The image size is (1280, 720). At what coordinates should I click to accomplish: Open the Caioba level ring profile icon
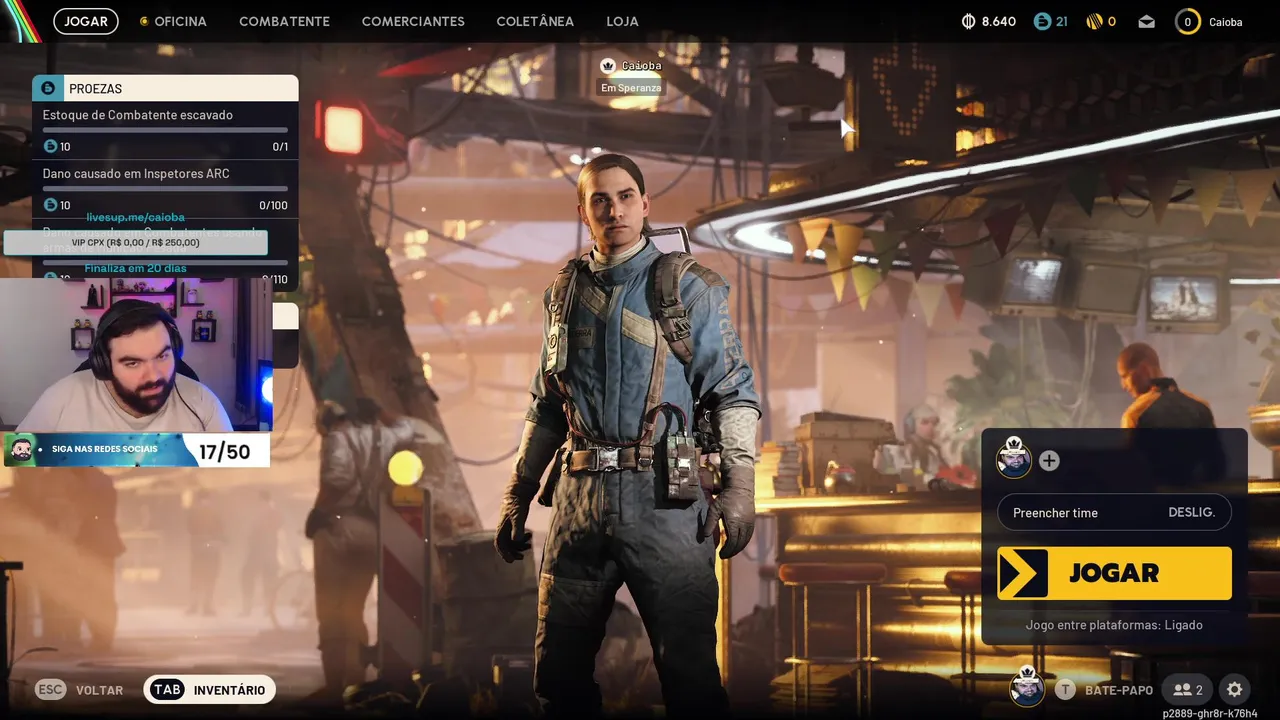(x=1187, y=21)
